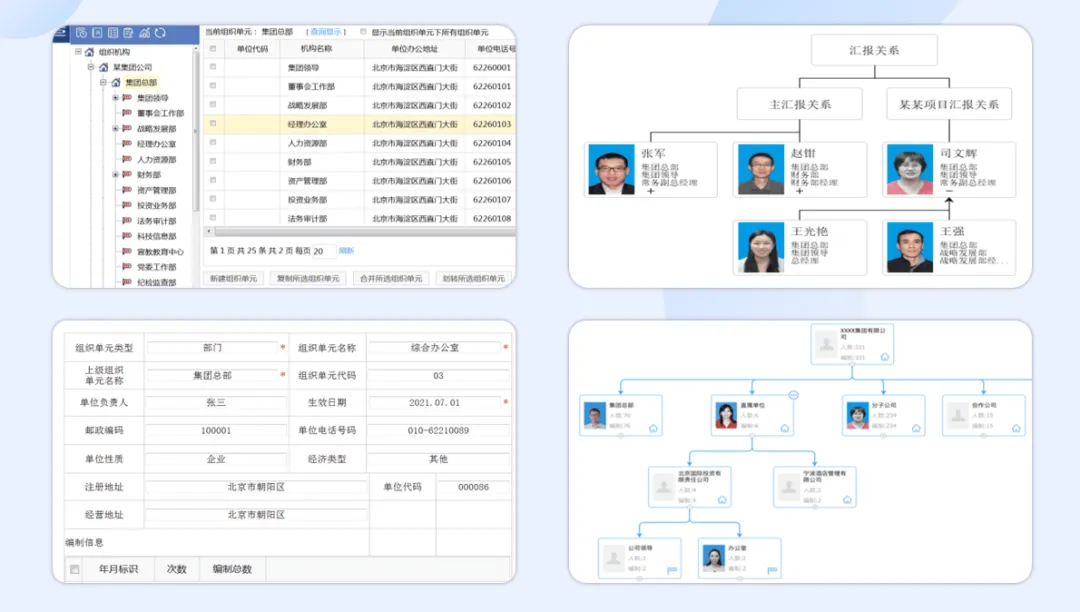
Task: Click the per-page count field showing 20
Action: (x=322, y=251)
